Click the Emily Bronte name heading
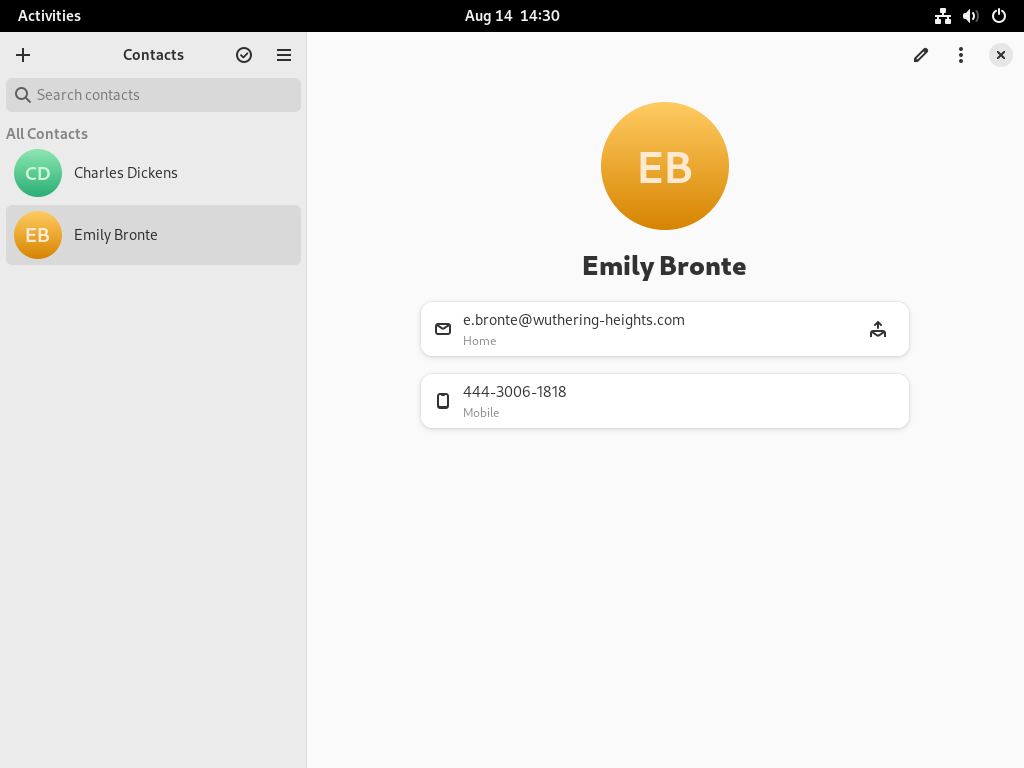Viewport: 1024px width, 768px height. click(x=664, y=266)
